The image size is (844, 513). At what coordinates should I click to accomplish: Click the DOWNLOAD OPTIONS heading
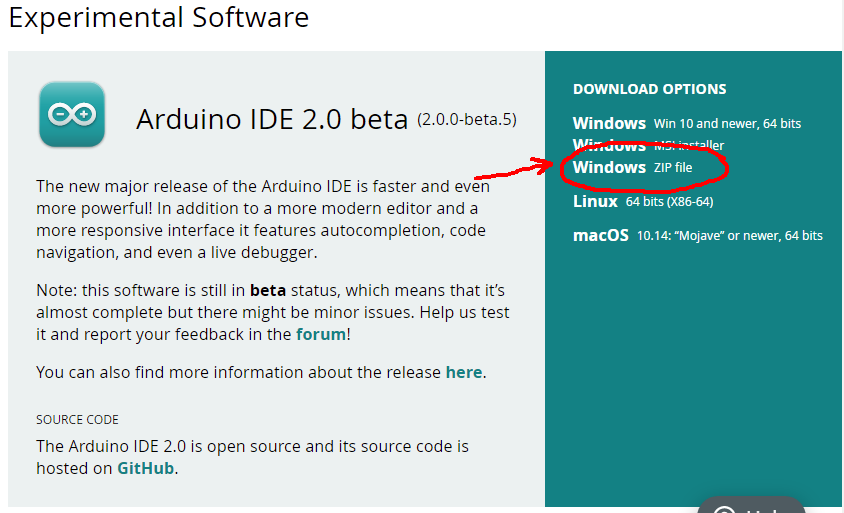(649, 89)
